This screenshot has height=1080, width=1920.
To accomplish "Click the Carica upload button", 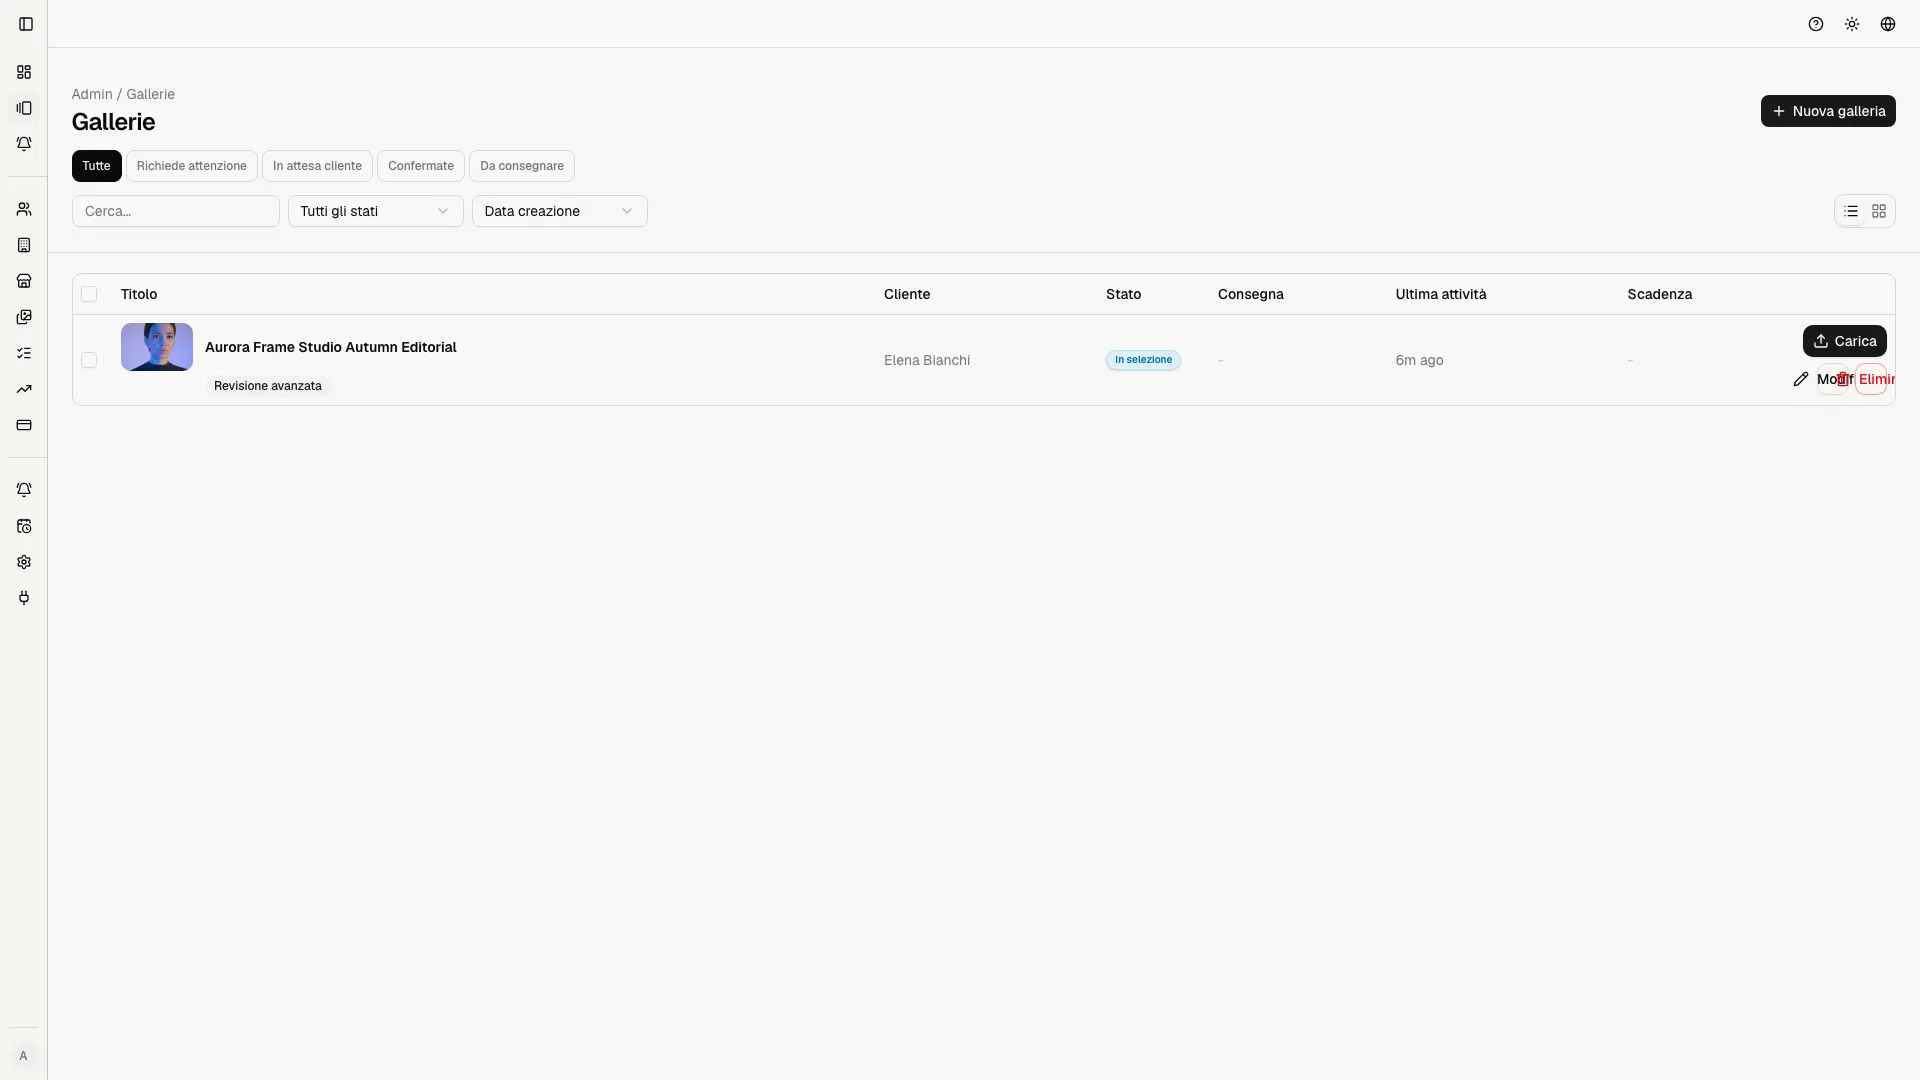I will click(x=1844, y=341).
